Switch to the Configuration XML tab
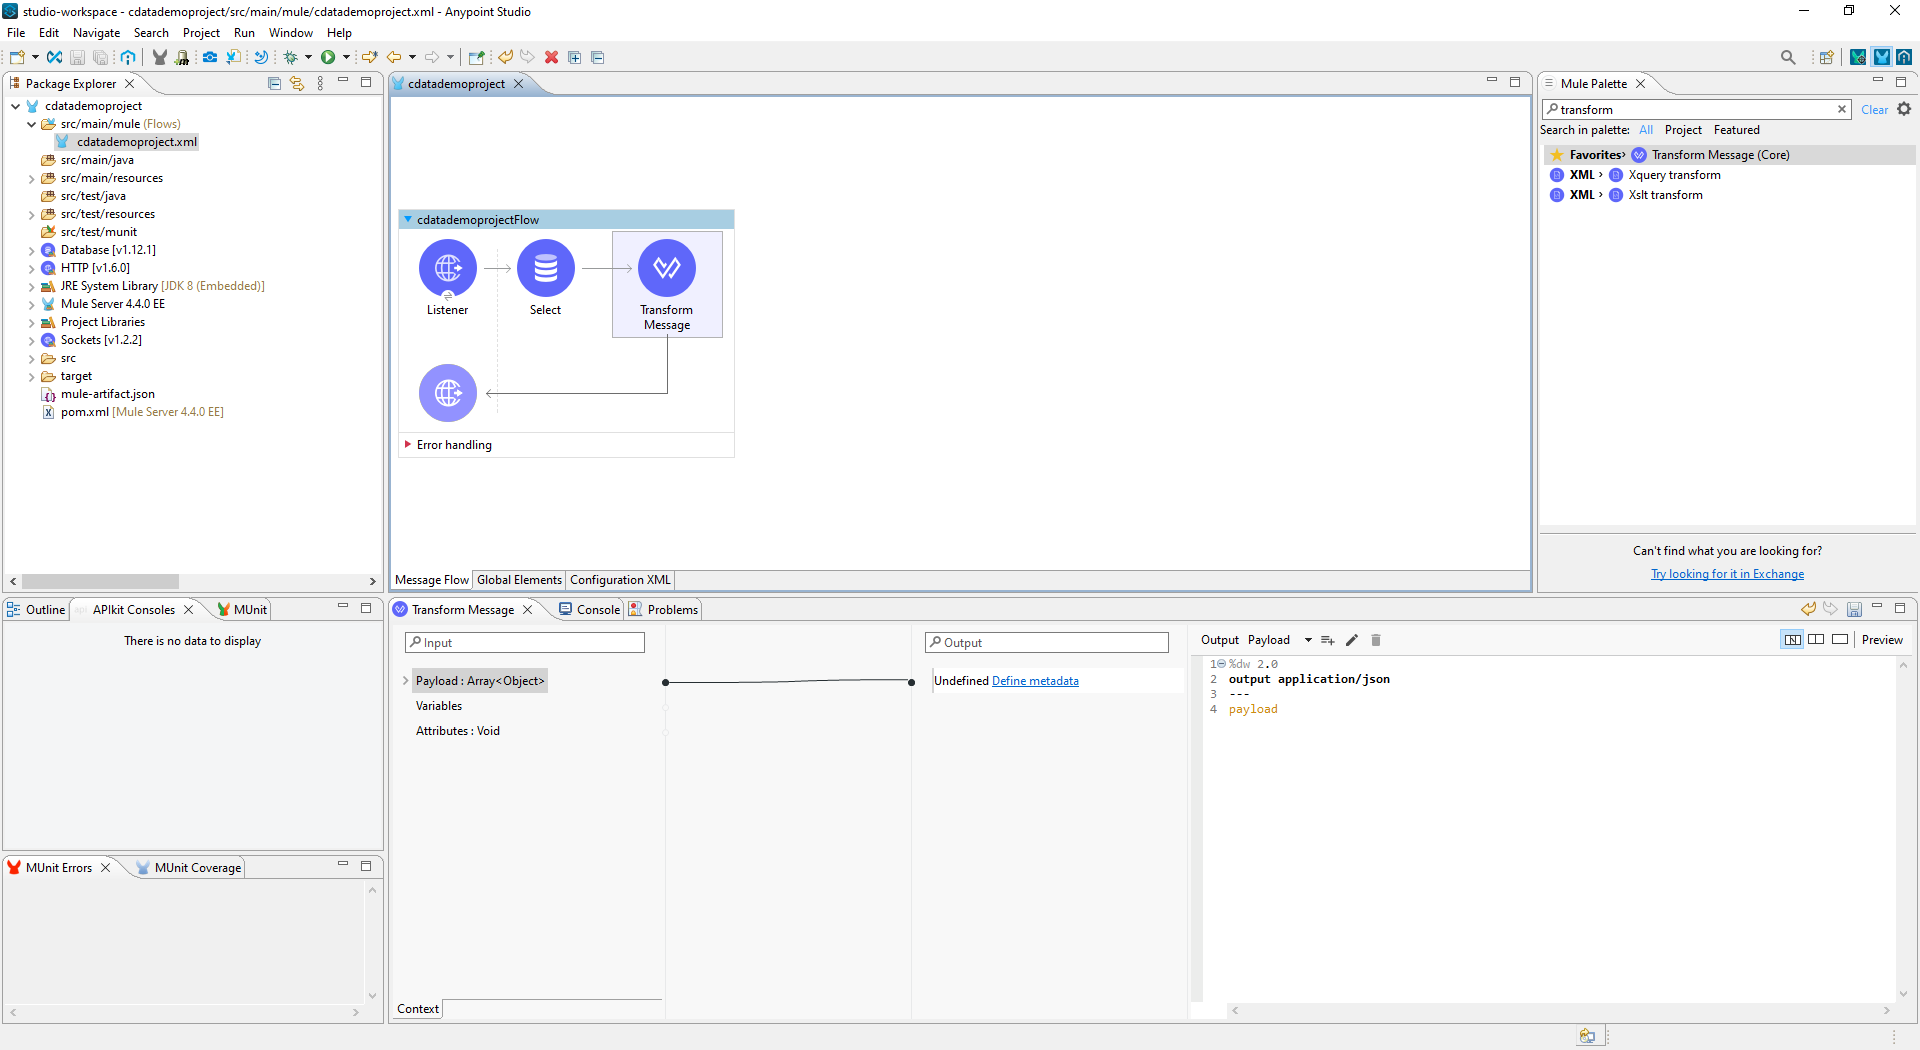The image size is (1920, 1050). pos(620,580)
